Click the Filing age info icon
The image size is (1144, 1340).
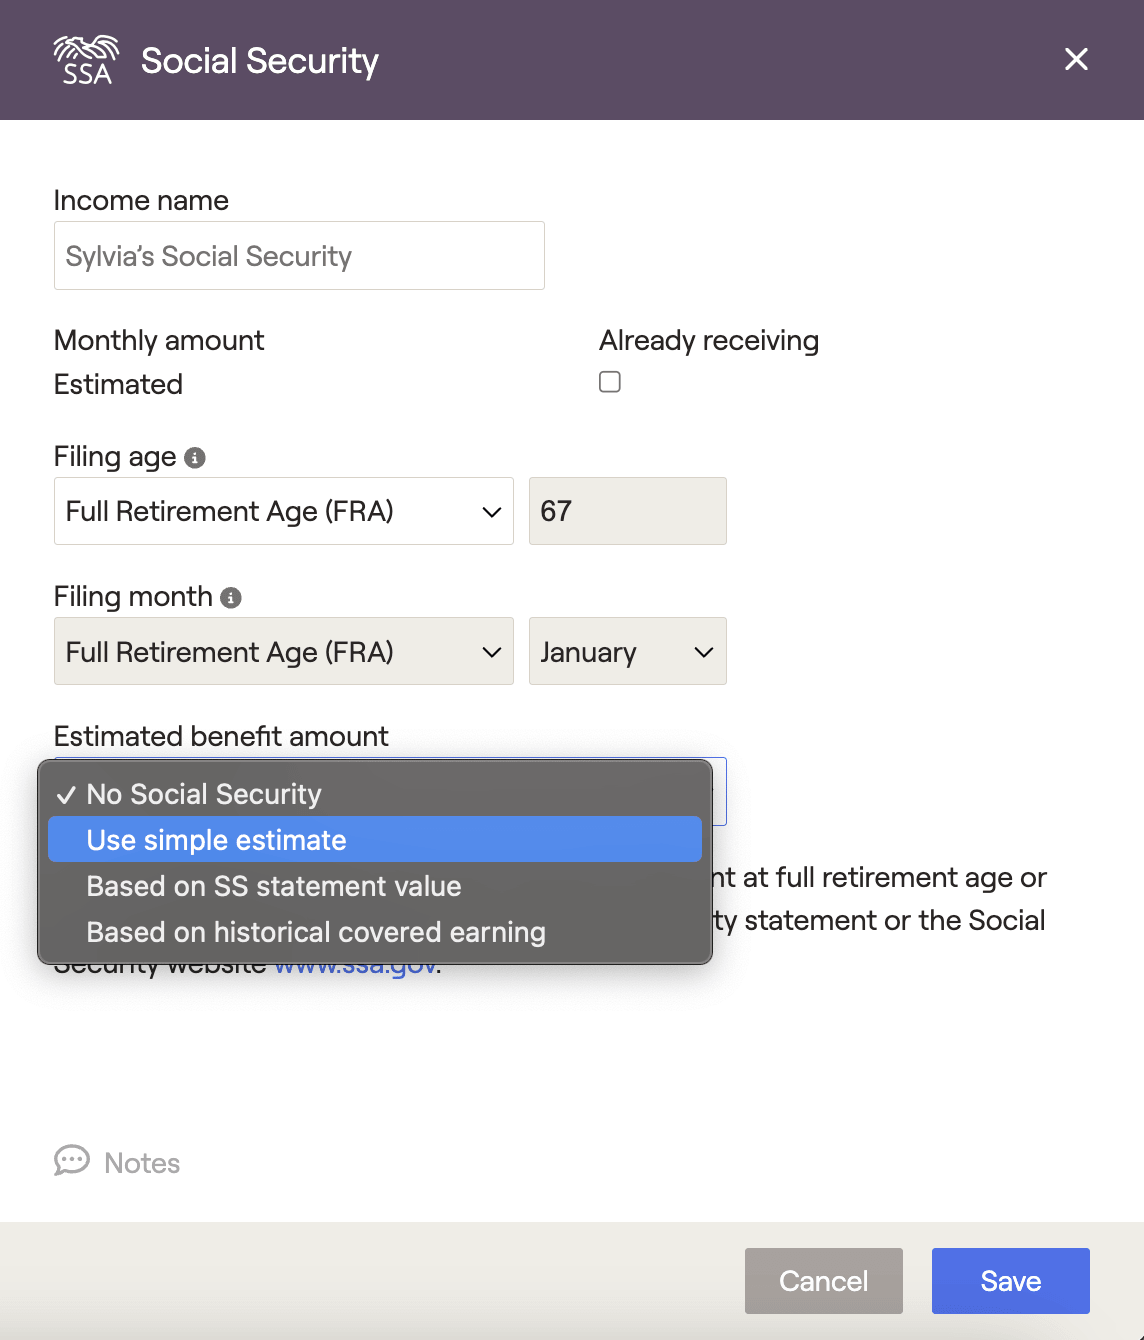pos(195,458)
